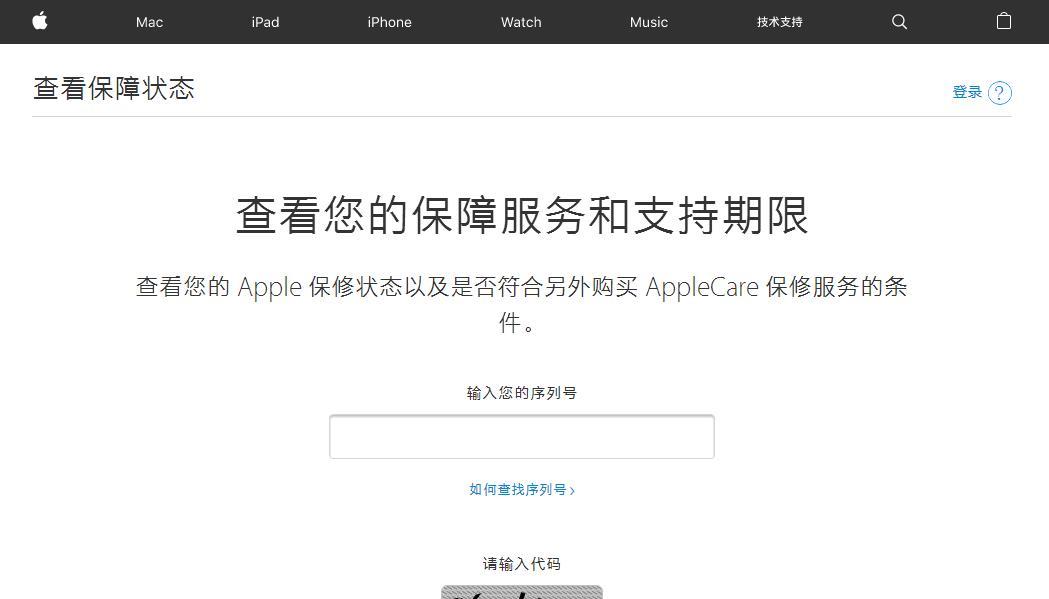Click the 查看您的保障服务和支持期限 heading
This screenshot has height=599, width=1049.
522,216
